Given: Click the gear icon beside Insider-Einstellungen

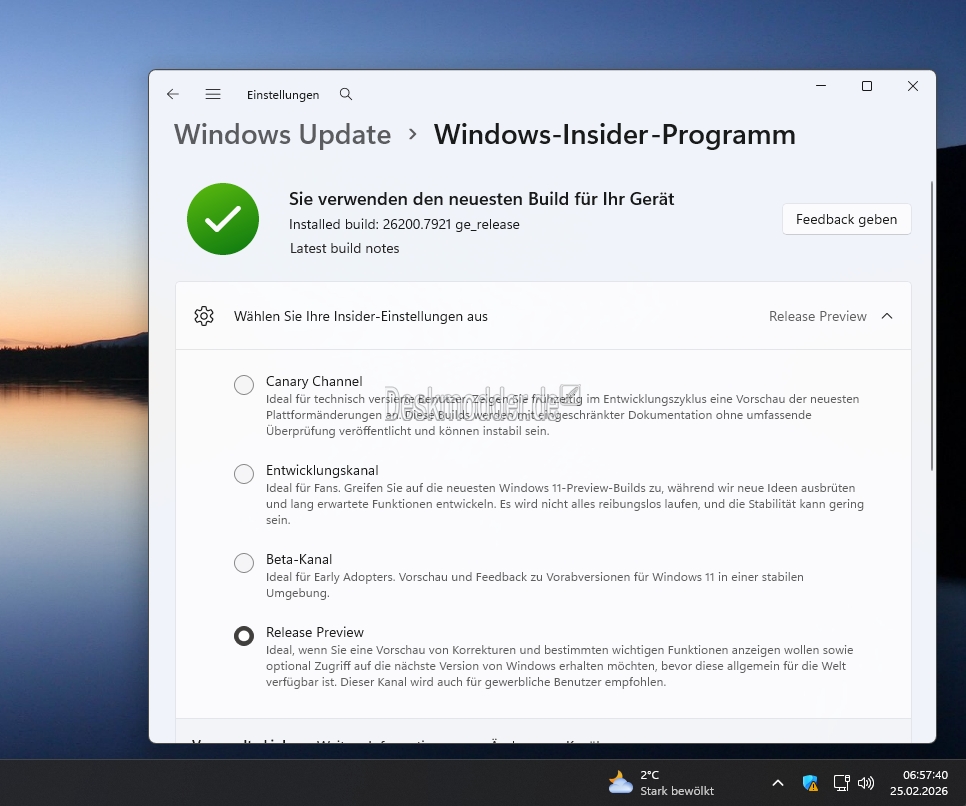Looking at the screenshot, I should point(204,316).
